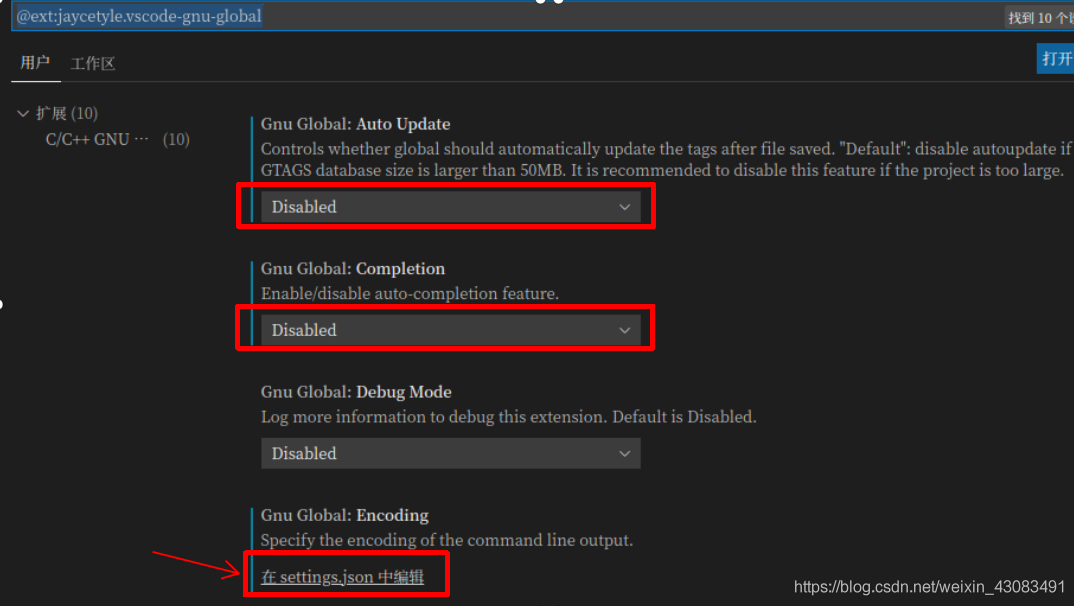Click the settings search box with @ext:jaycetyle.vscode-gnu-global

click(x=542, y=16)
